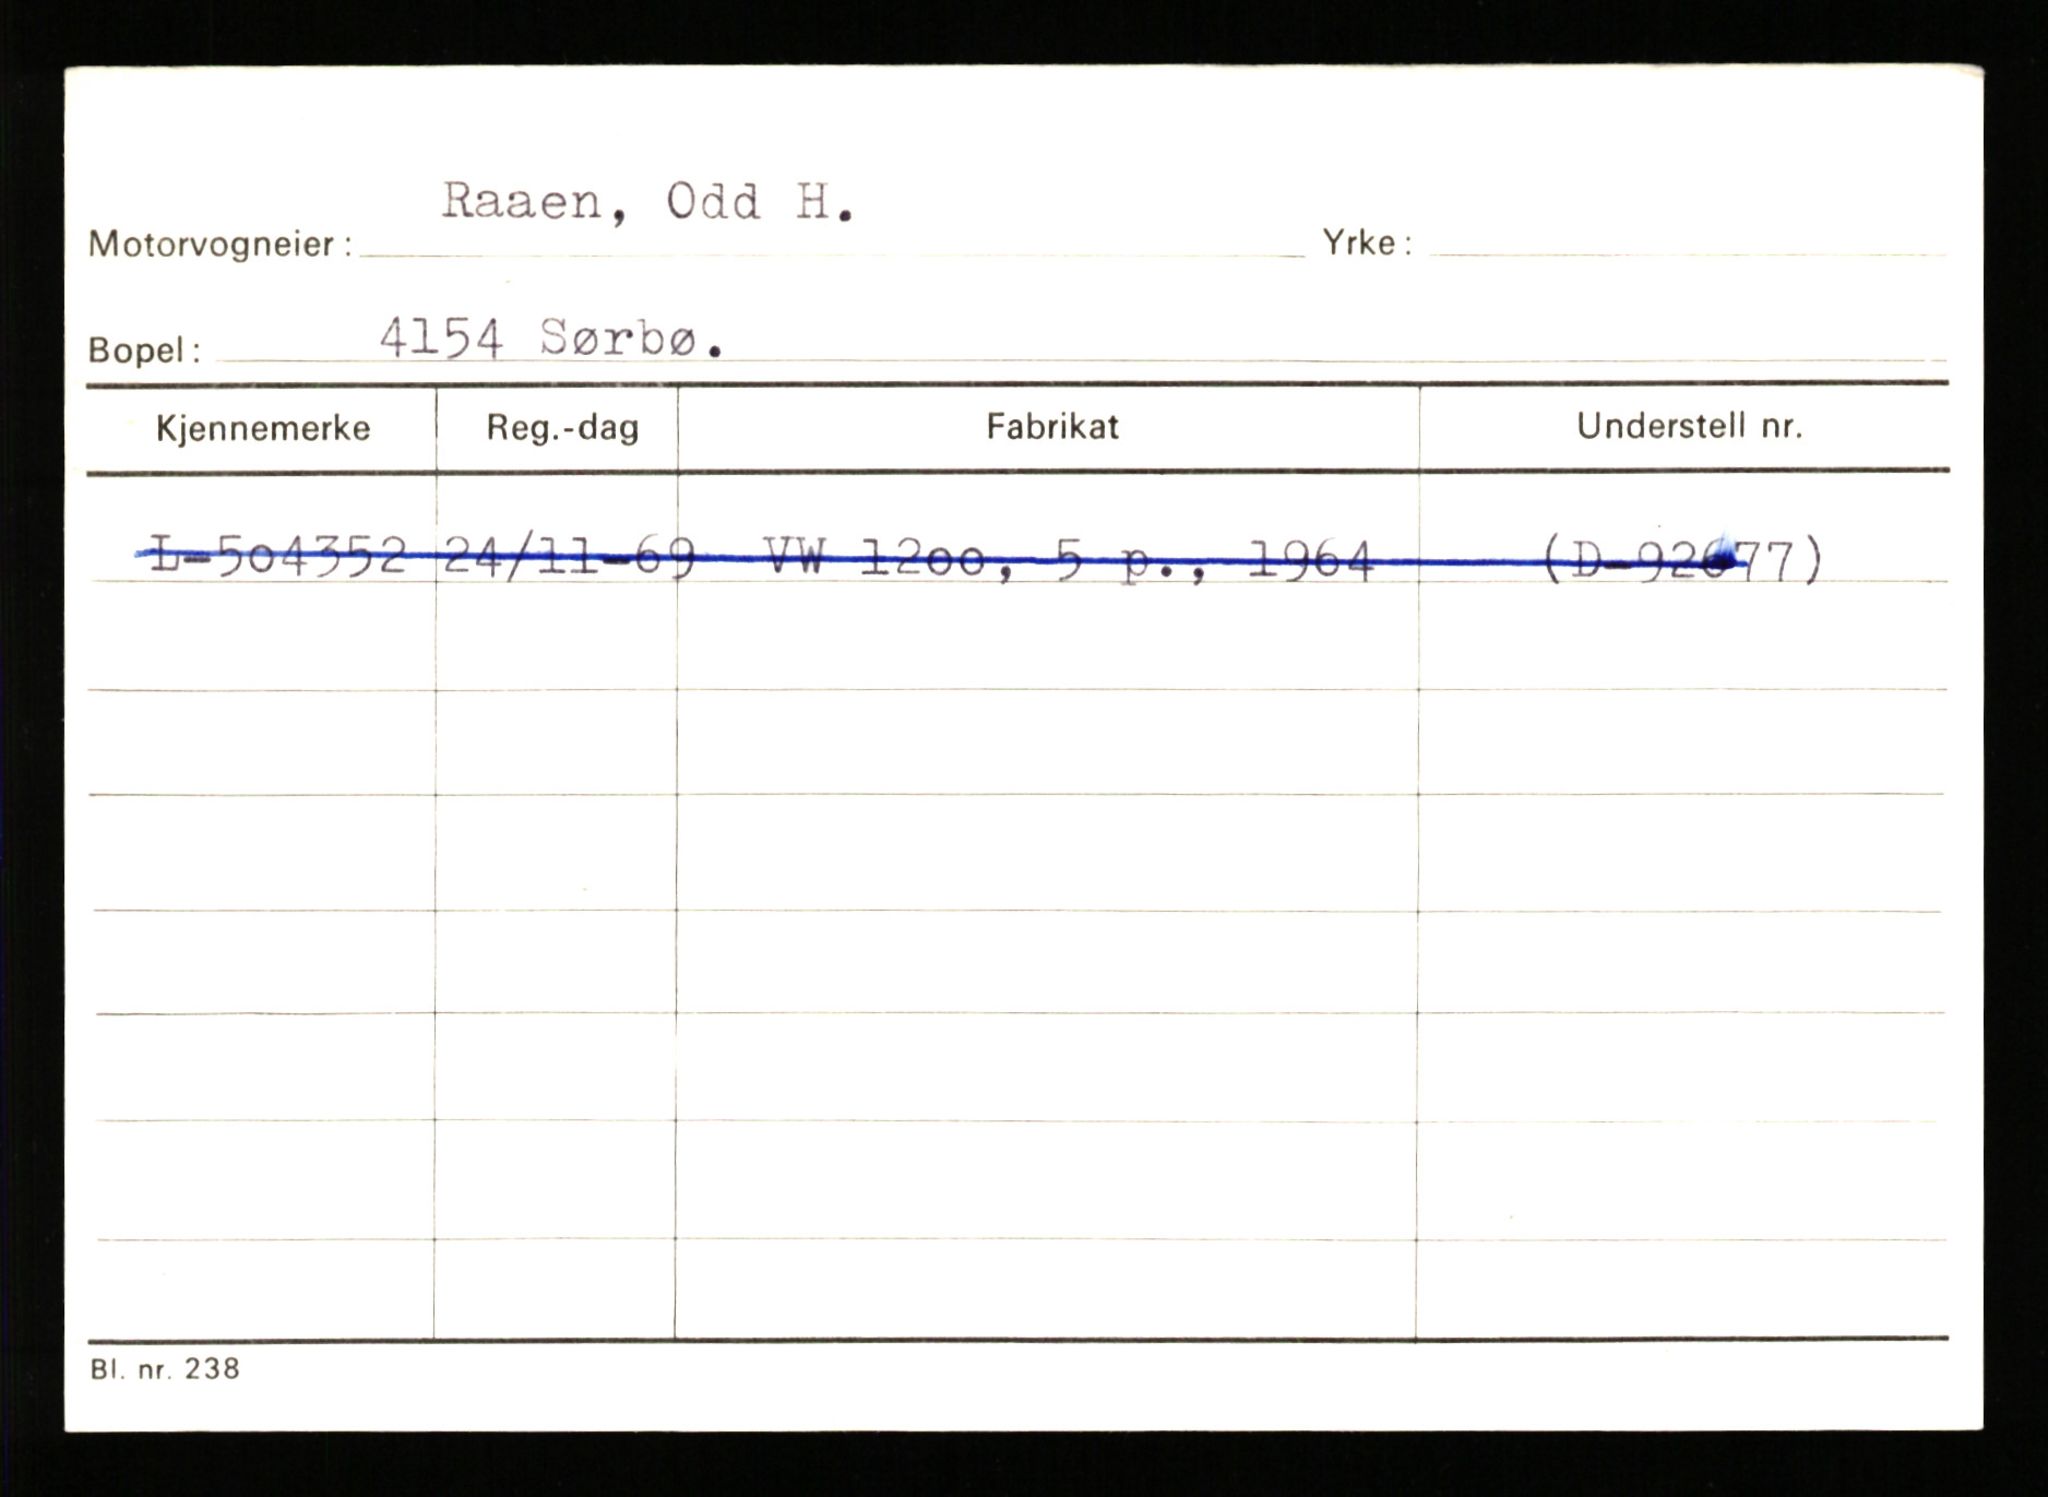Click the owner name 'Raaen, Odd H.'
2048x1497 pixels.
[x=648, y=204]
